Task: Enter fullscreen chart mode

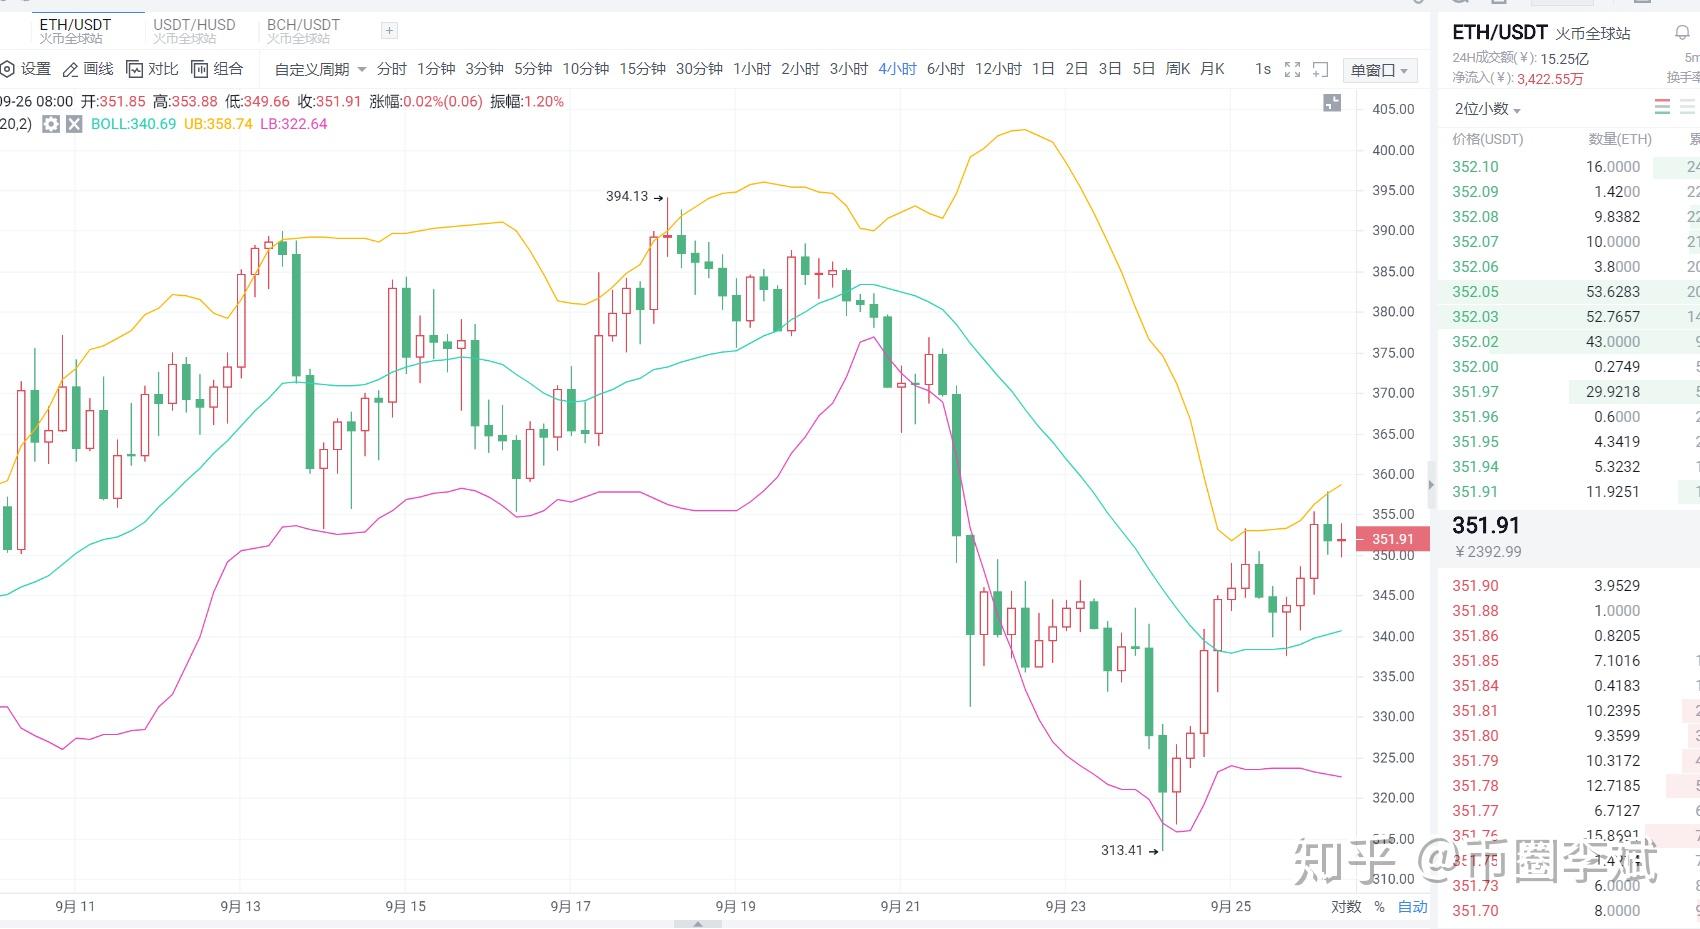Action: [x=1292, y=69]
